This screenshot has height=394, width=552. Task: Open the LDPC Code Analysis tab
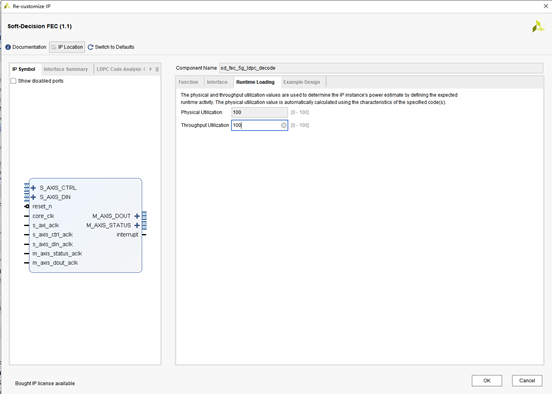pyautogui.click(x=119, y=69)
